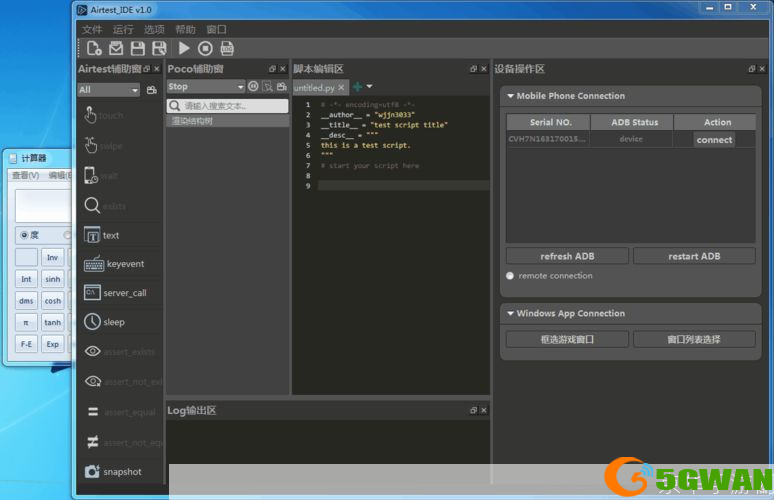Click the Poco record icon
The height and width of the screenshot is (500, 774).
281,86
